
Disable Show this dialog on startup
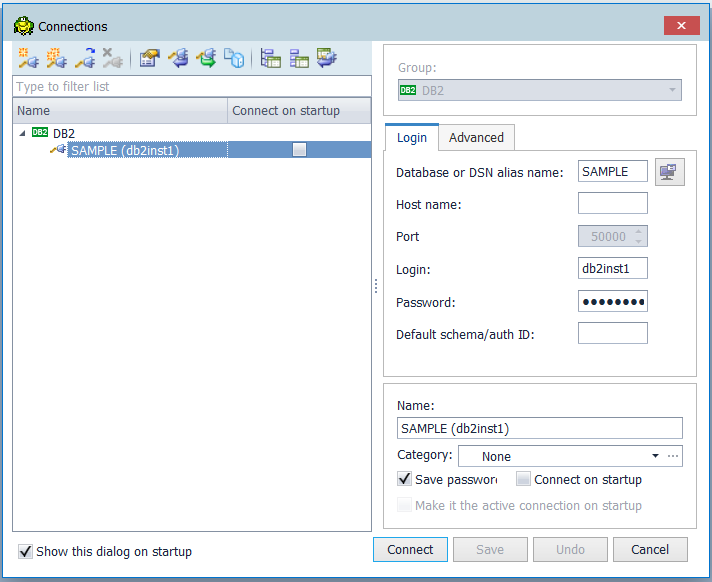coord(25,551)
